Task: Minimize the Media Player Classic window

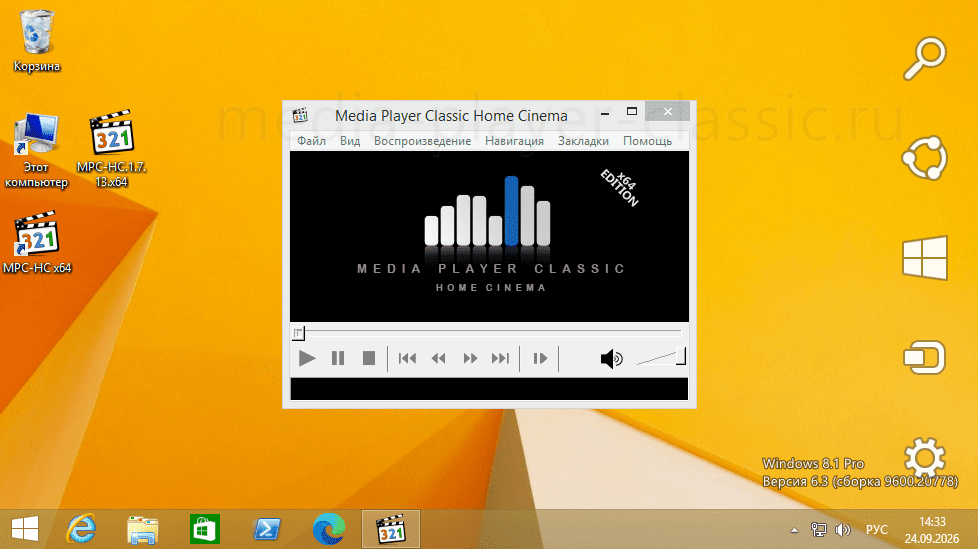Action: [x=605, y=113]
